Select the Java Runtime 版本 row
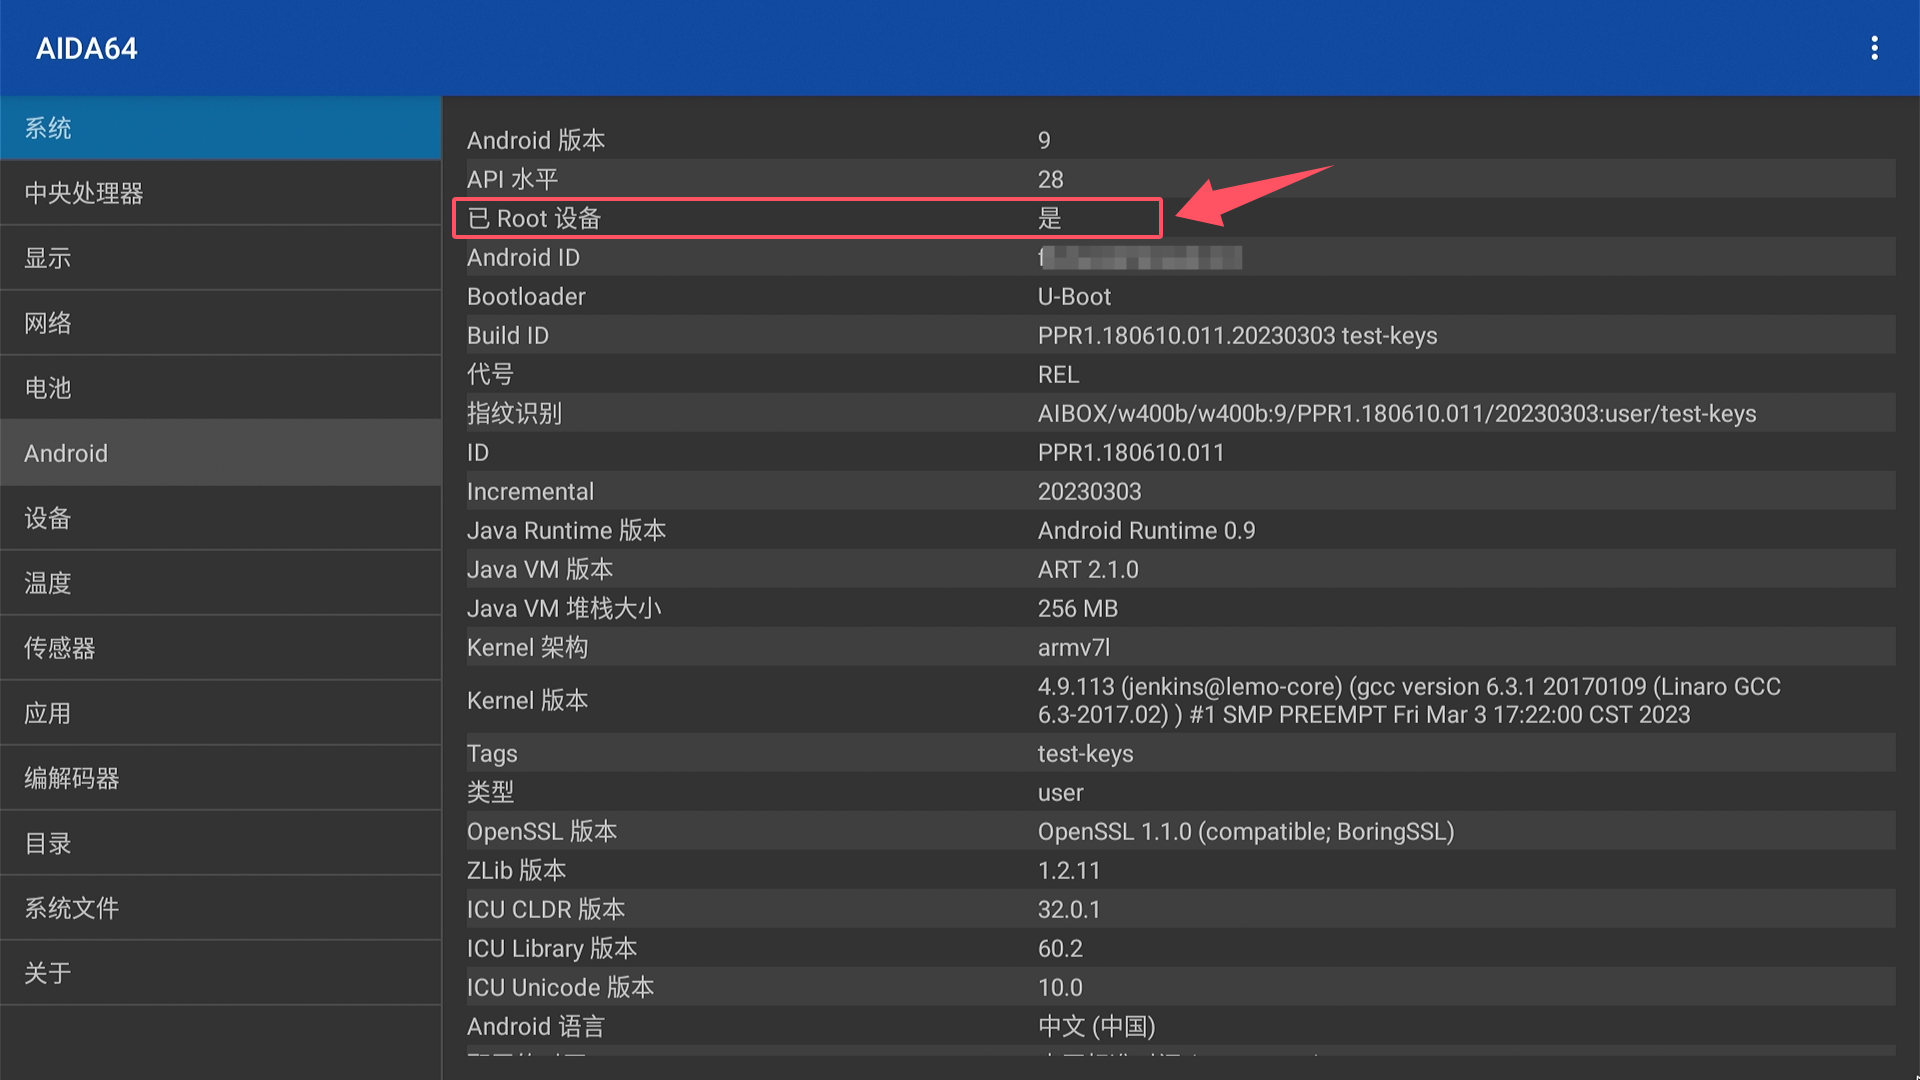The width and height of the screenshot is (1920, 1080). click(x=1180, y=530)
